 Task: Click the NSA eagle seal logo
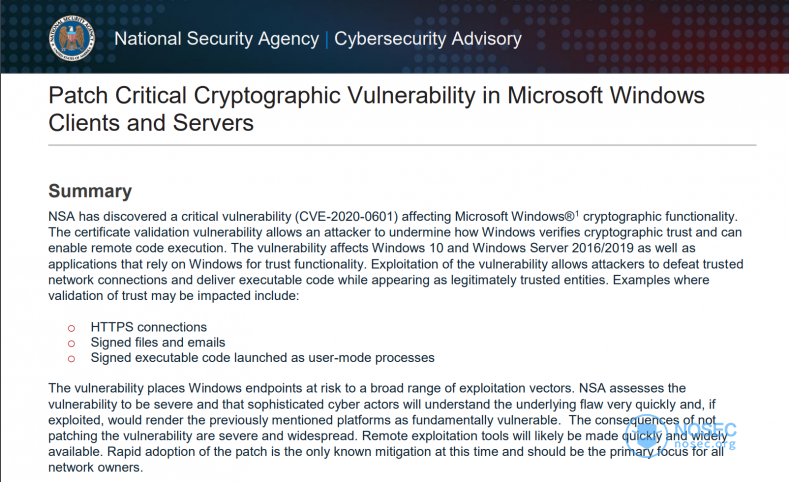click(x=71, y=38)
